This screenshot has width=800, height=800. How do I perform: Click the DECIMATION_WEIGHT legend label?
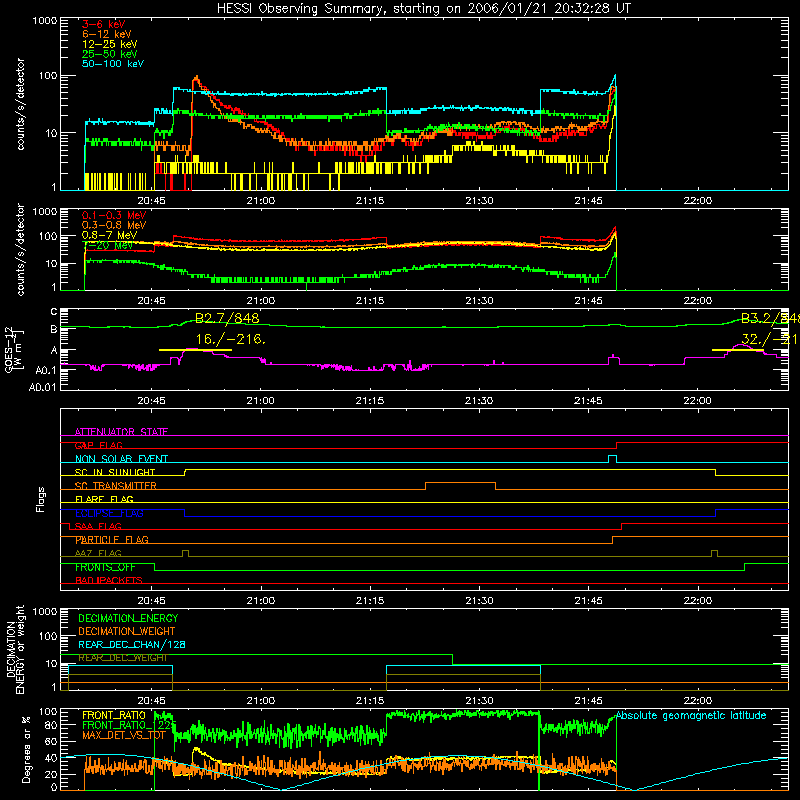pyautogui.click(x=127, y=631)
